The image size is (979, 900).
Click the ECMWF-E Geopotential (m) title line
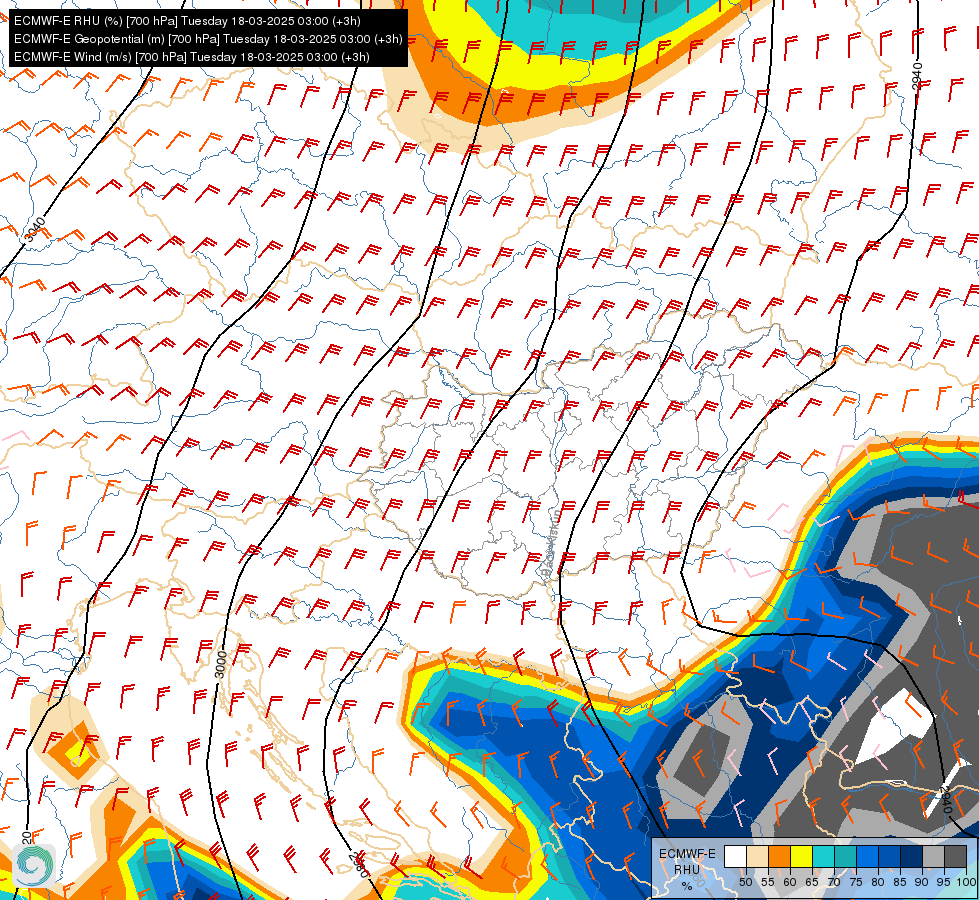(x=208, y=39)
